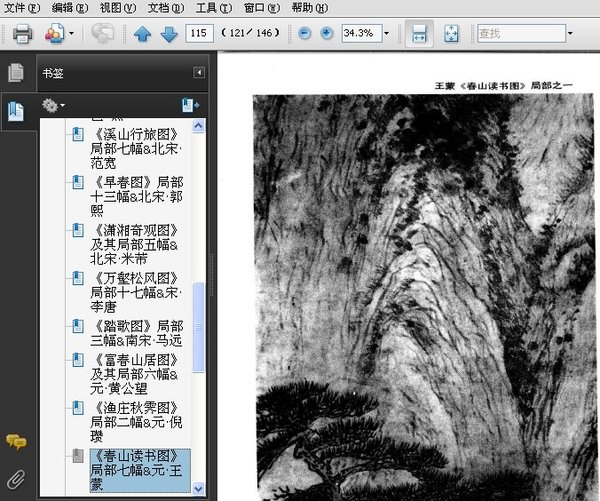This screenshot has height=501, width=600.
Task: Select bookmark 《踏歌图》局部三幅
Action: pos(137,333)
